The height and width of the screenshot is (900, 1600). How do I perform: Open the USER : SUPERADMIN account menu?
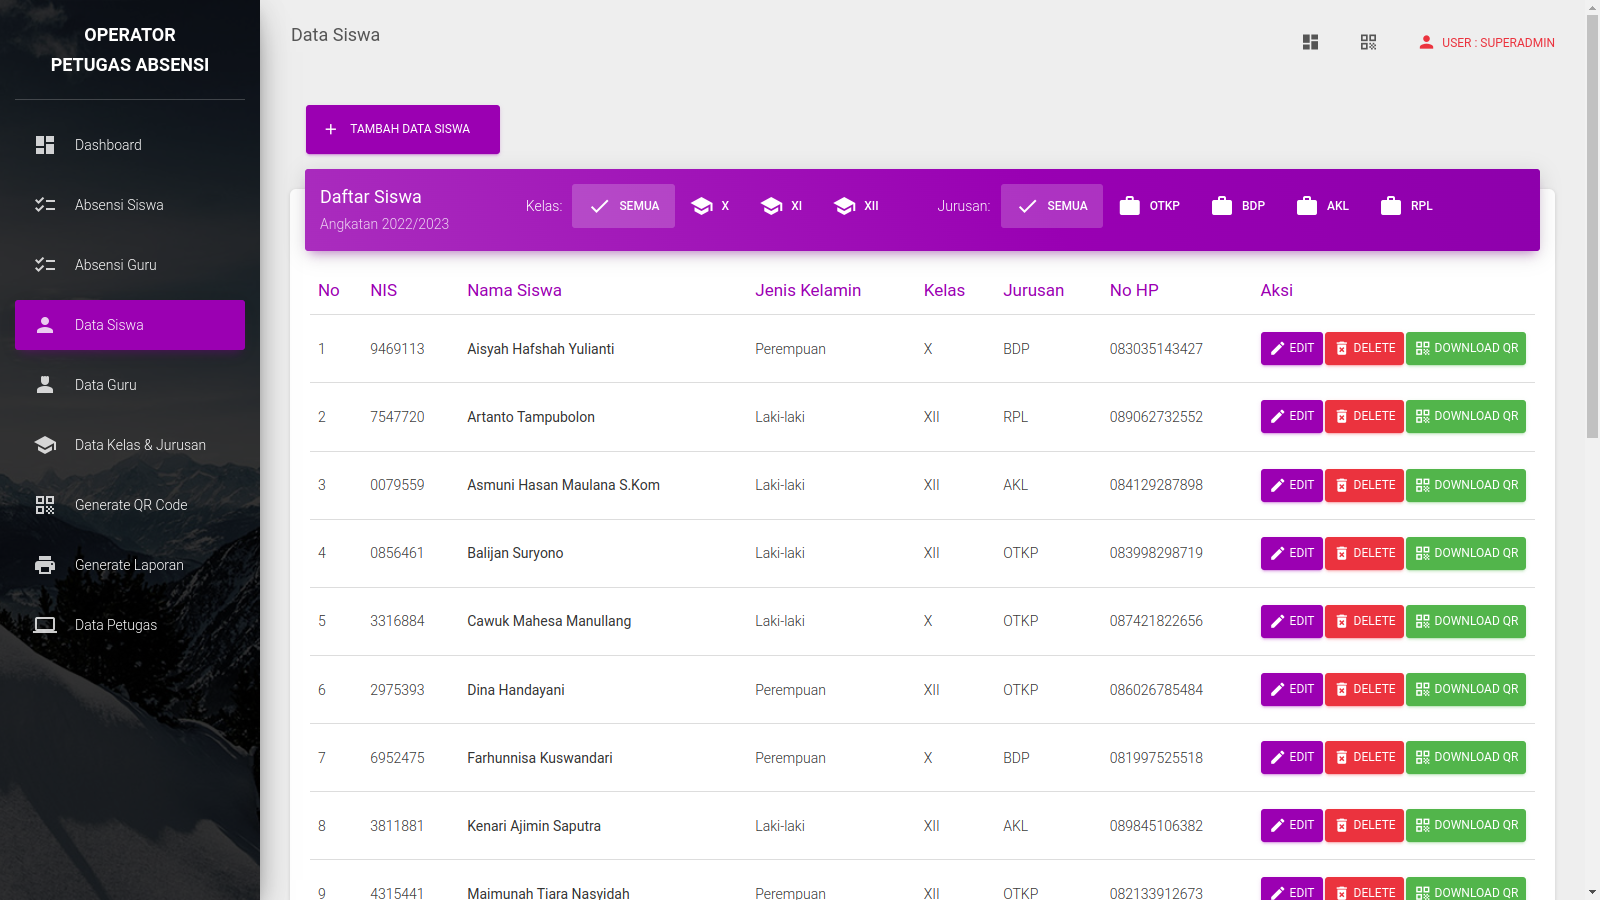(x=1486, y=43)
